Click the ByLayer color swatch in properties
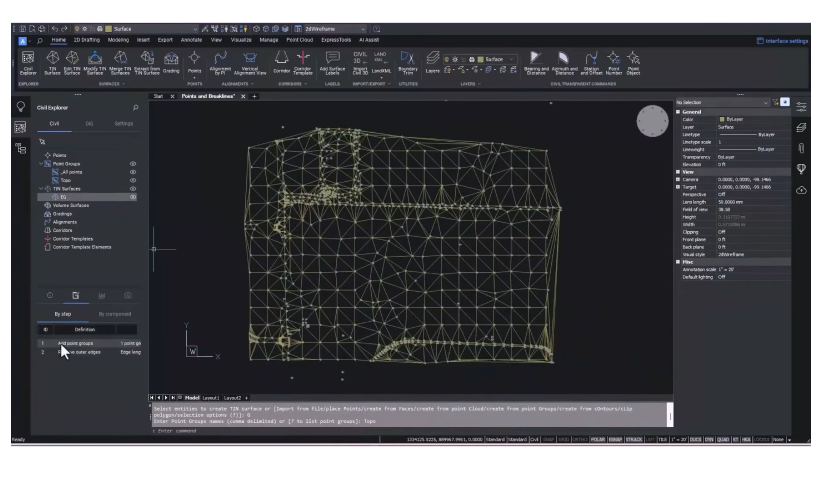Image resolution: width=823 pixels, height=477 pixels. (722, 119)
